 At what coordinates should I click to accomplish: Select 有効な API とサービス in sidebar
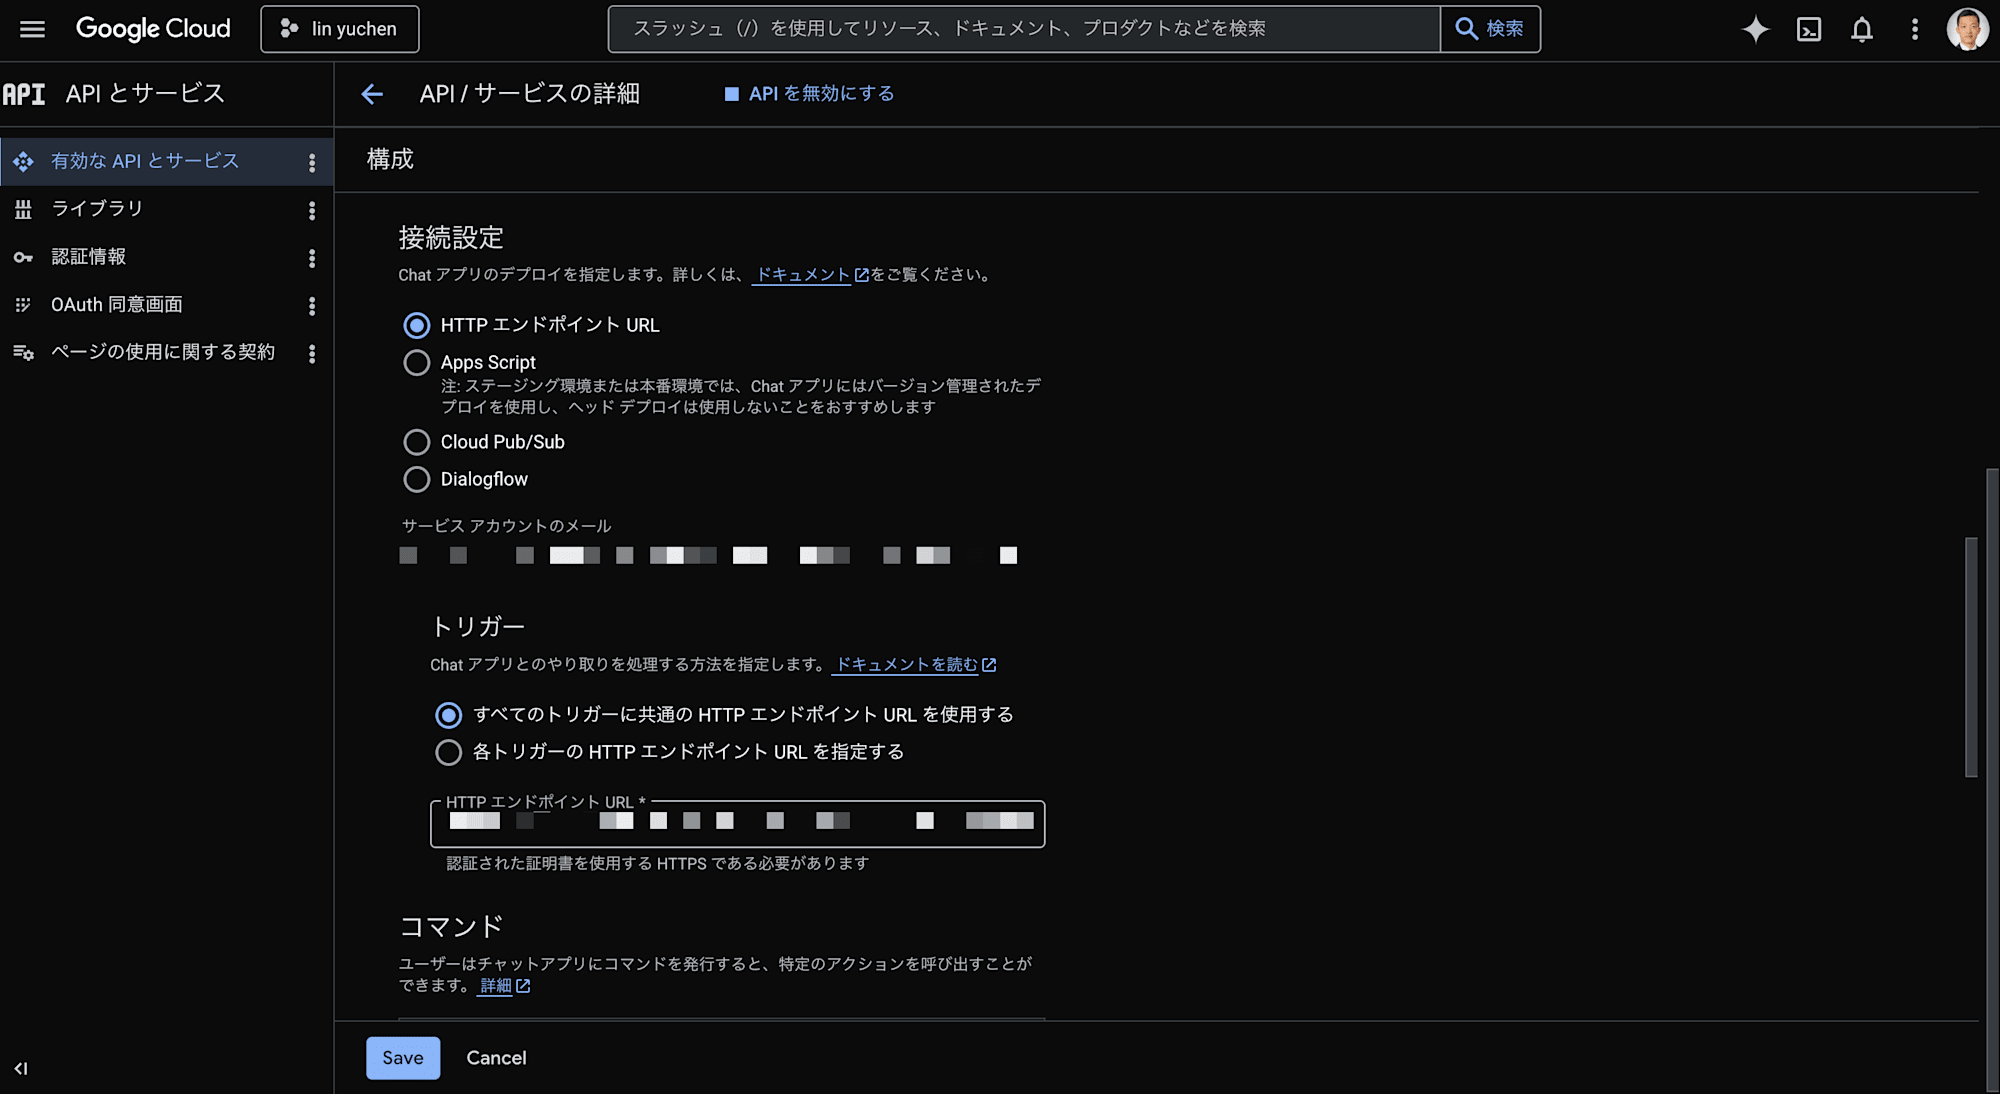pyautogui.click(x=145, y=161)
